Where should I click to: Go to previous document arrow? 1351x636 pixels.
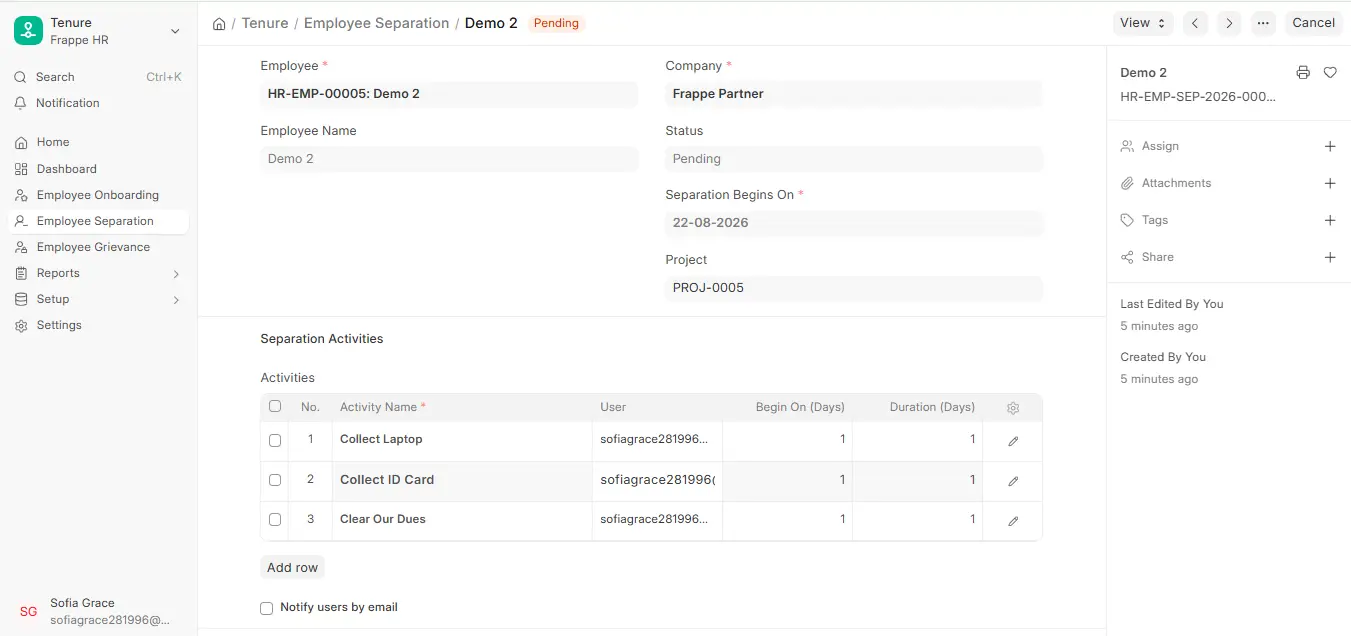tap(1195, 23)
